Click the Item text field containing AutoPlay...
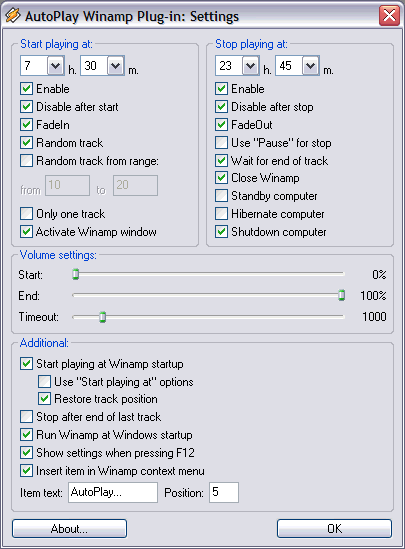 [113, 492]
